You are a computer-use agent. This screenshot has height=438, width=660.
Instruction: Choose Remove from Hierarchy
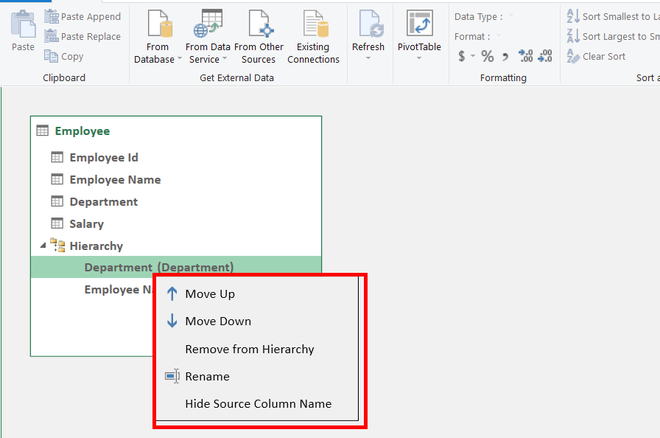[x=249, y=349]
